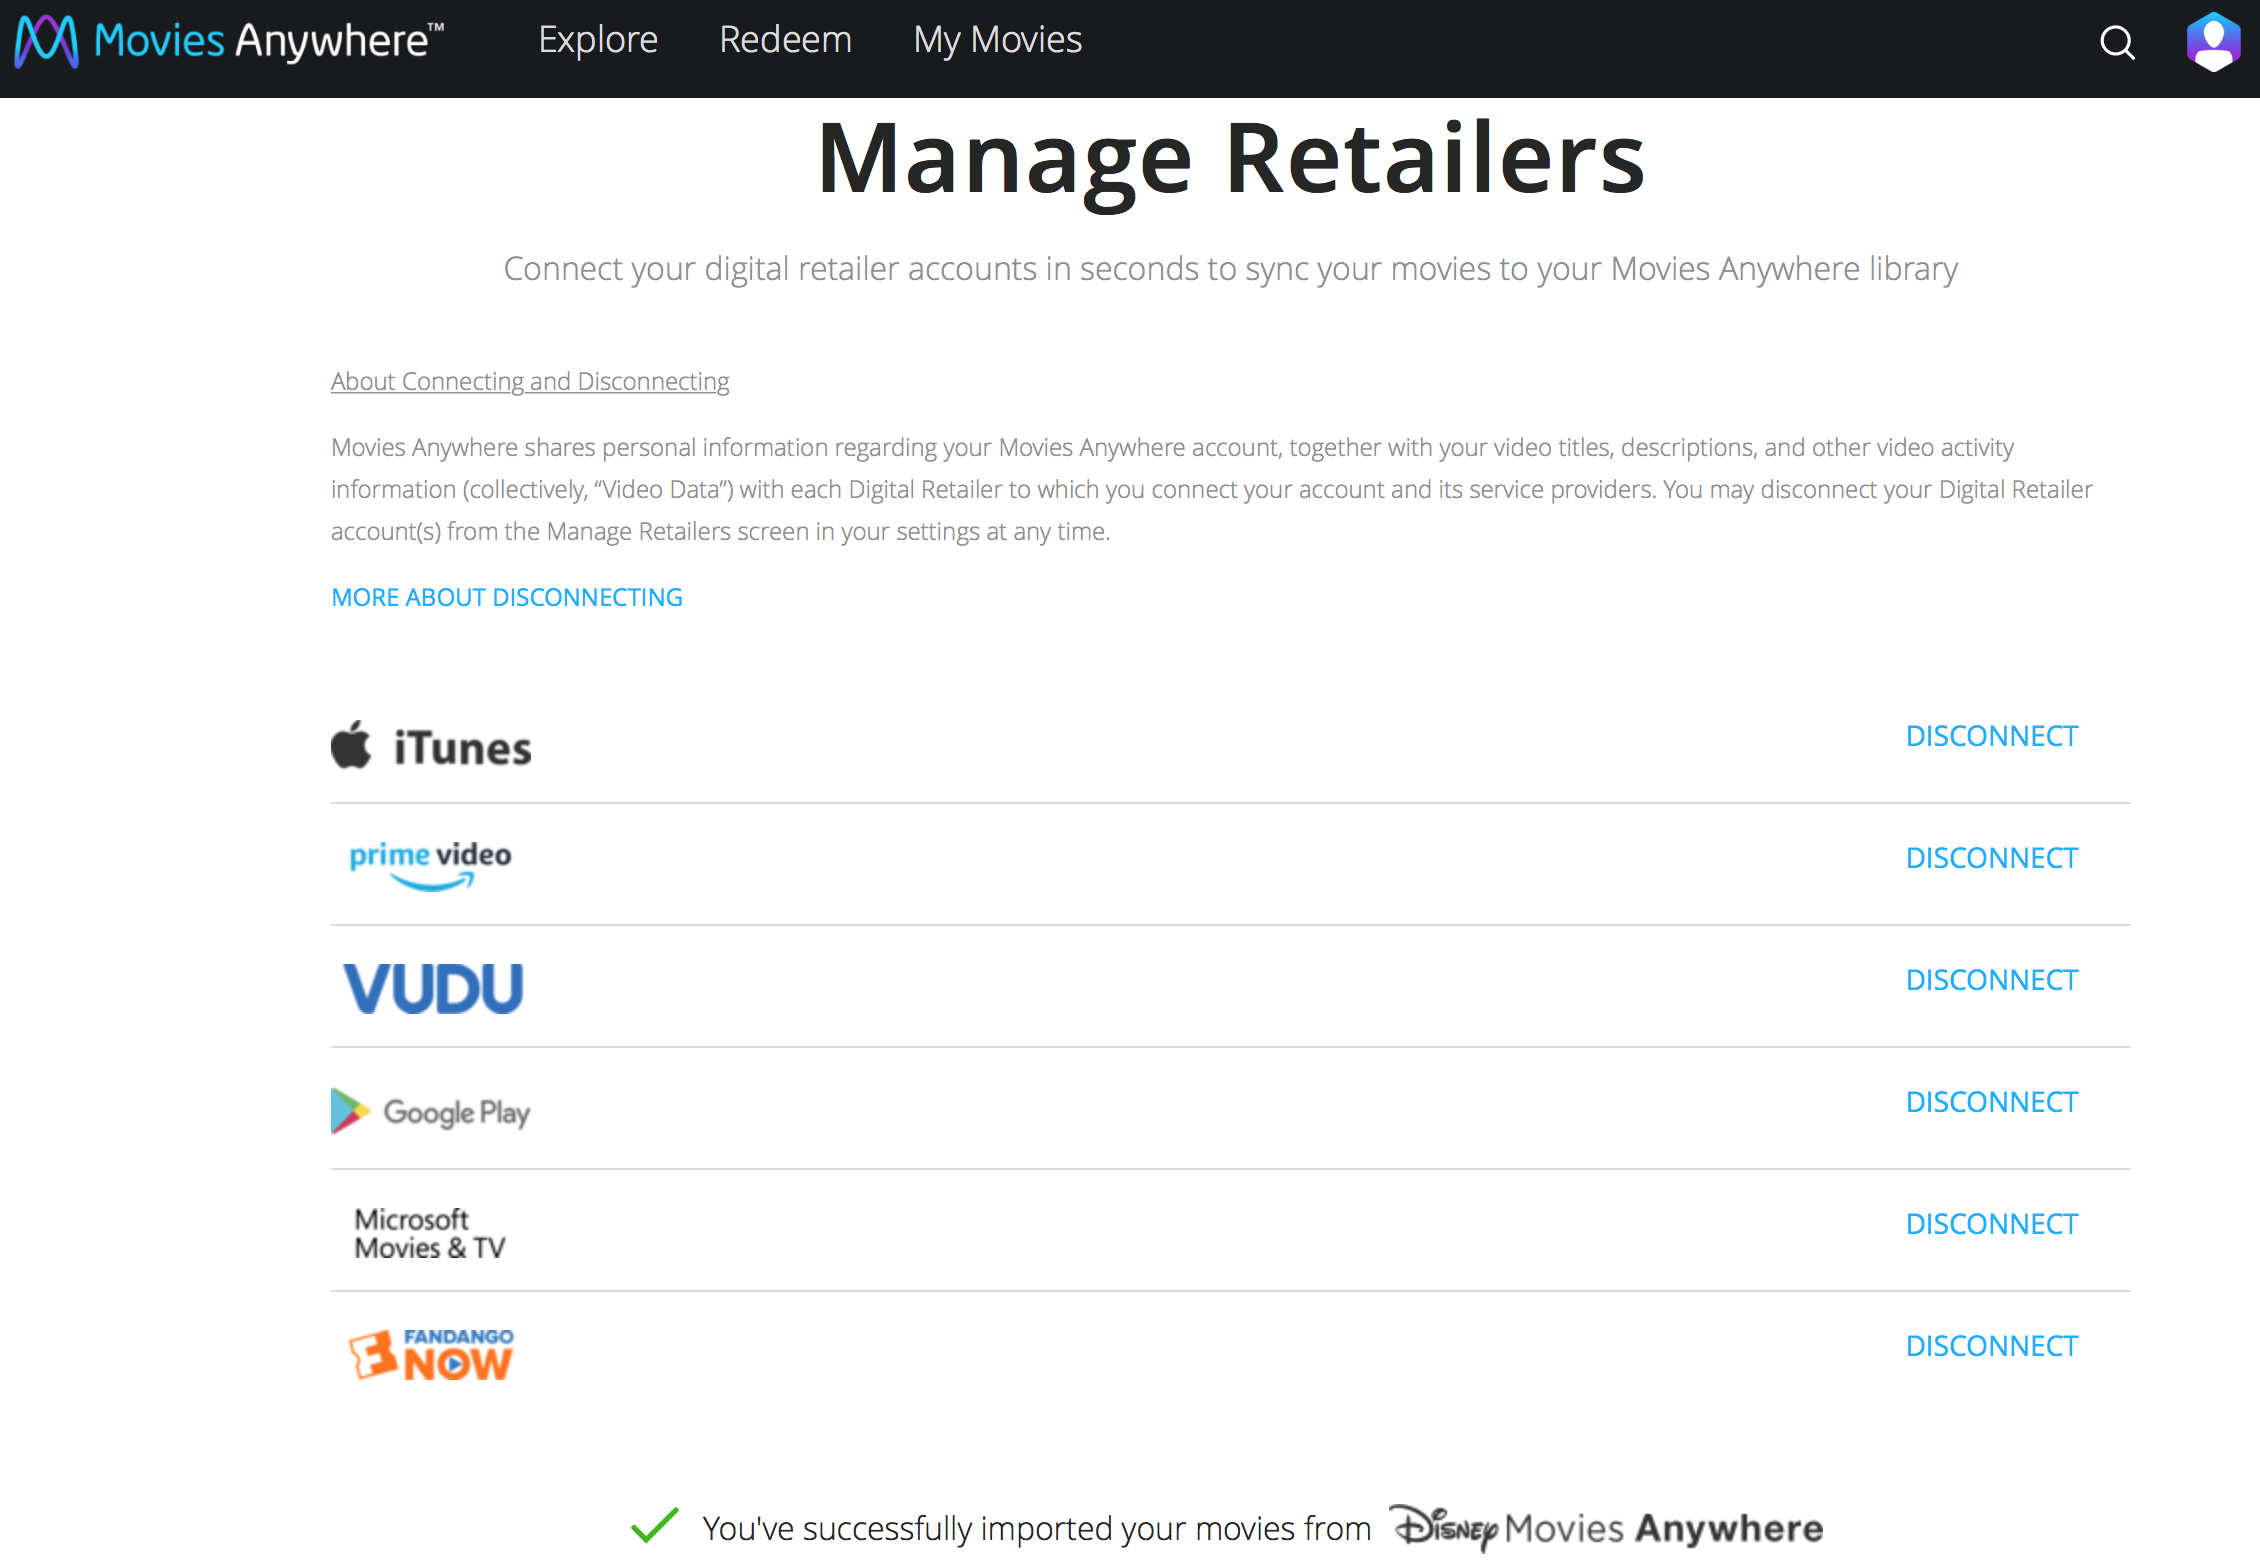The image size is (2260, 1564).
Task: Open My Movies in the navigation
Action: tap(997, 40)
